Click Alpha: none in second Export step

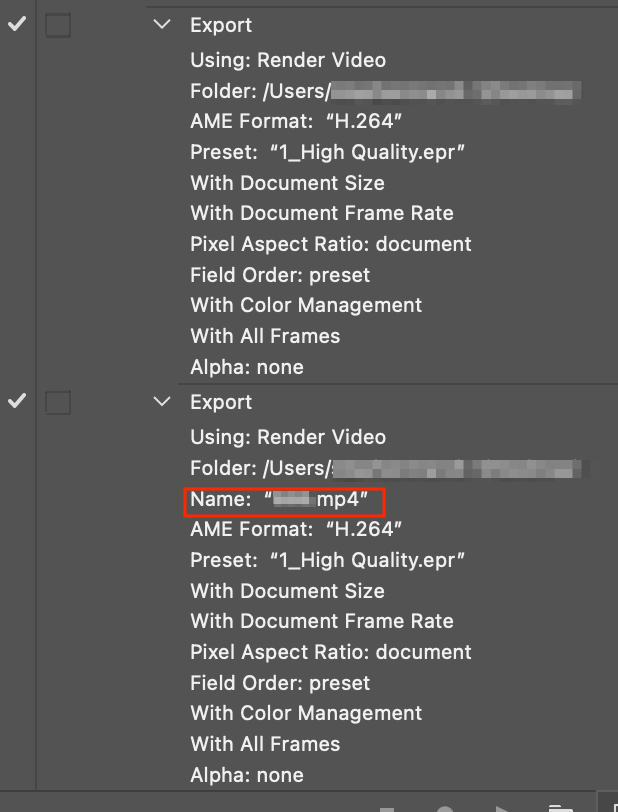[247, 775]
